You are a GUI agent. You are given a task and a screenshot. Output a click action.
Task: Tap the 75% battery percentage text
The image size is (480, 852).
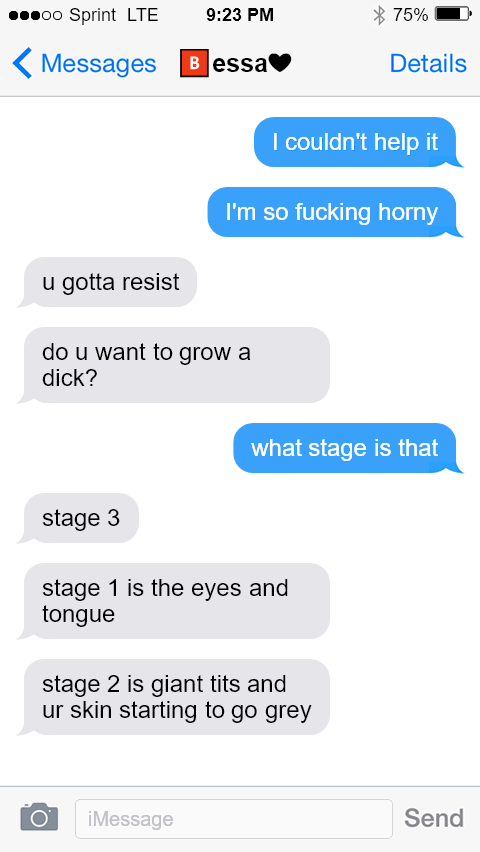pos(410,15)
